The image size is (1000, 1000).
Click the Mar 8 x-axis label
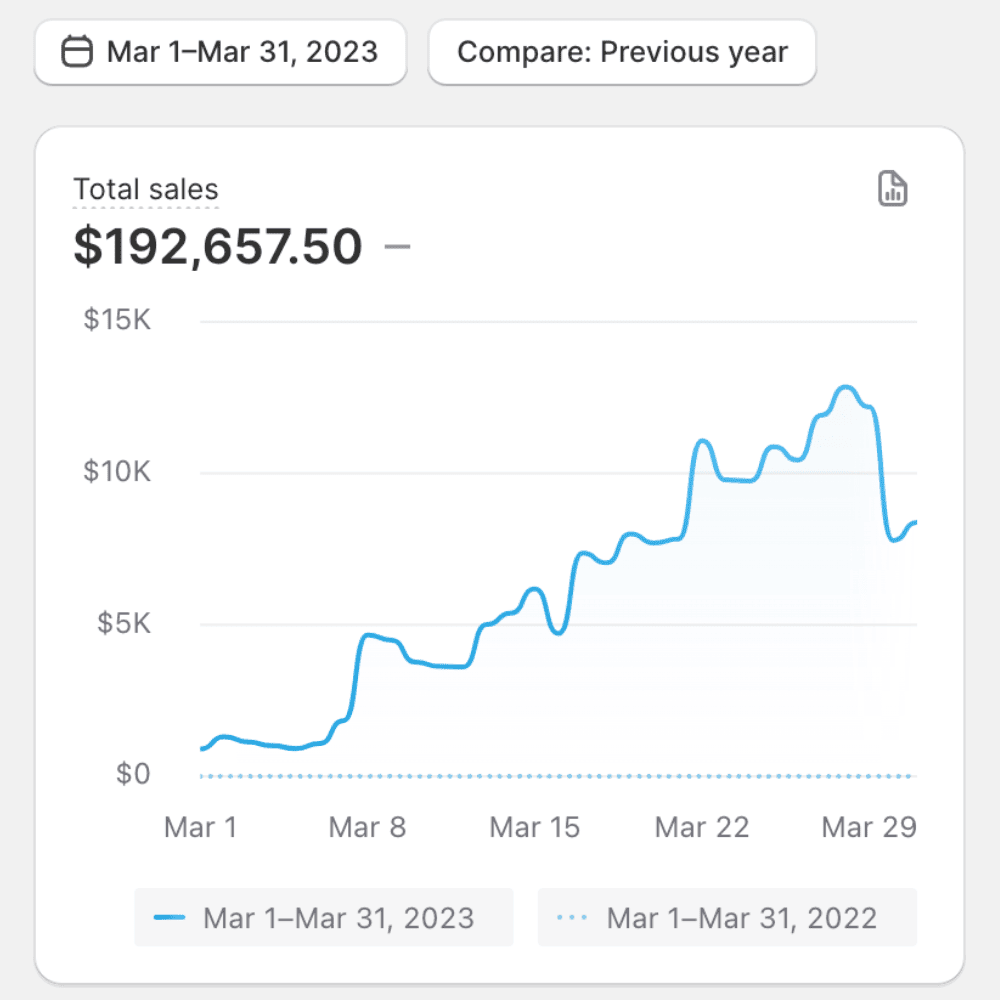[x=367, y=827]
